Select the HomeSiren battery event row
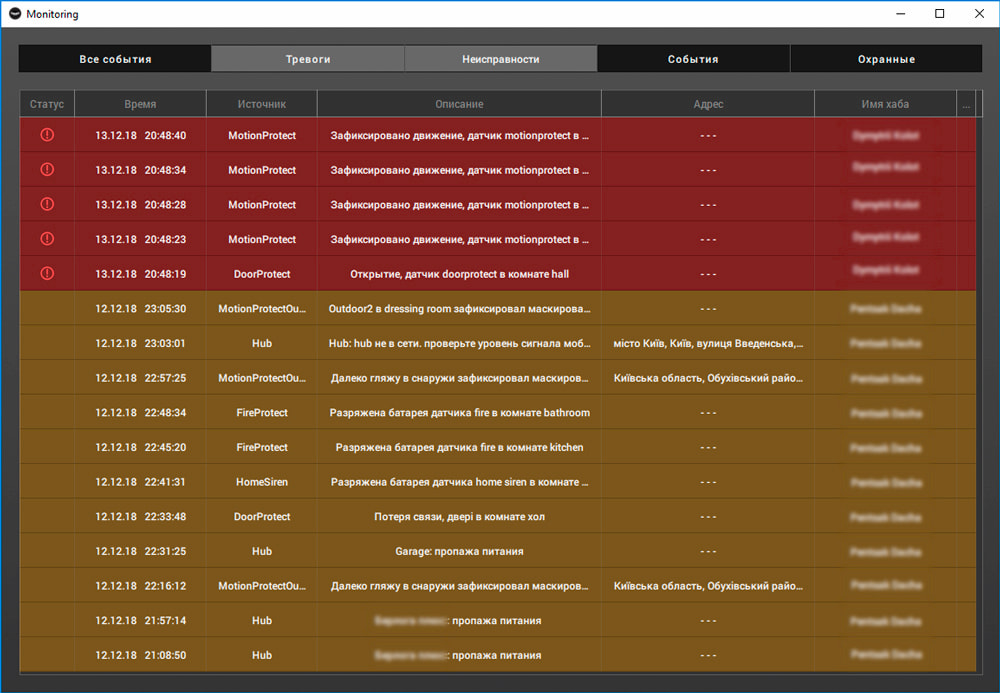The height and width of the screenshot is (693, 1000). (459, 482)
